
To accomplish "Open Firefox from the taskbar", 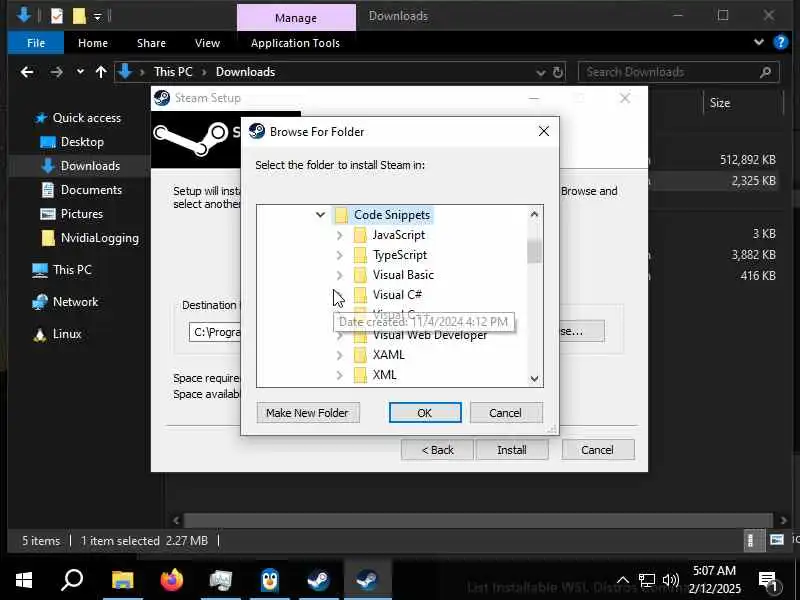I will (x=171, y=580).
